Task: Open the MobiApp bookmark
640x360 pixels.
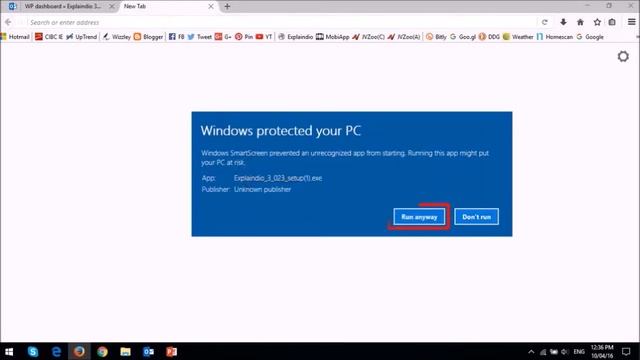Action: click(333, 37)
